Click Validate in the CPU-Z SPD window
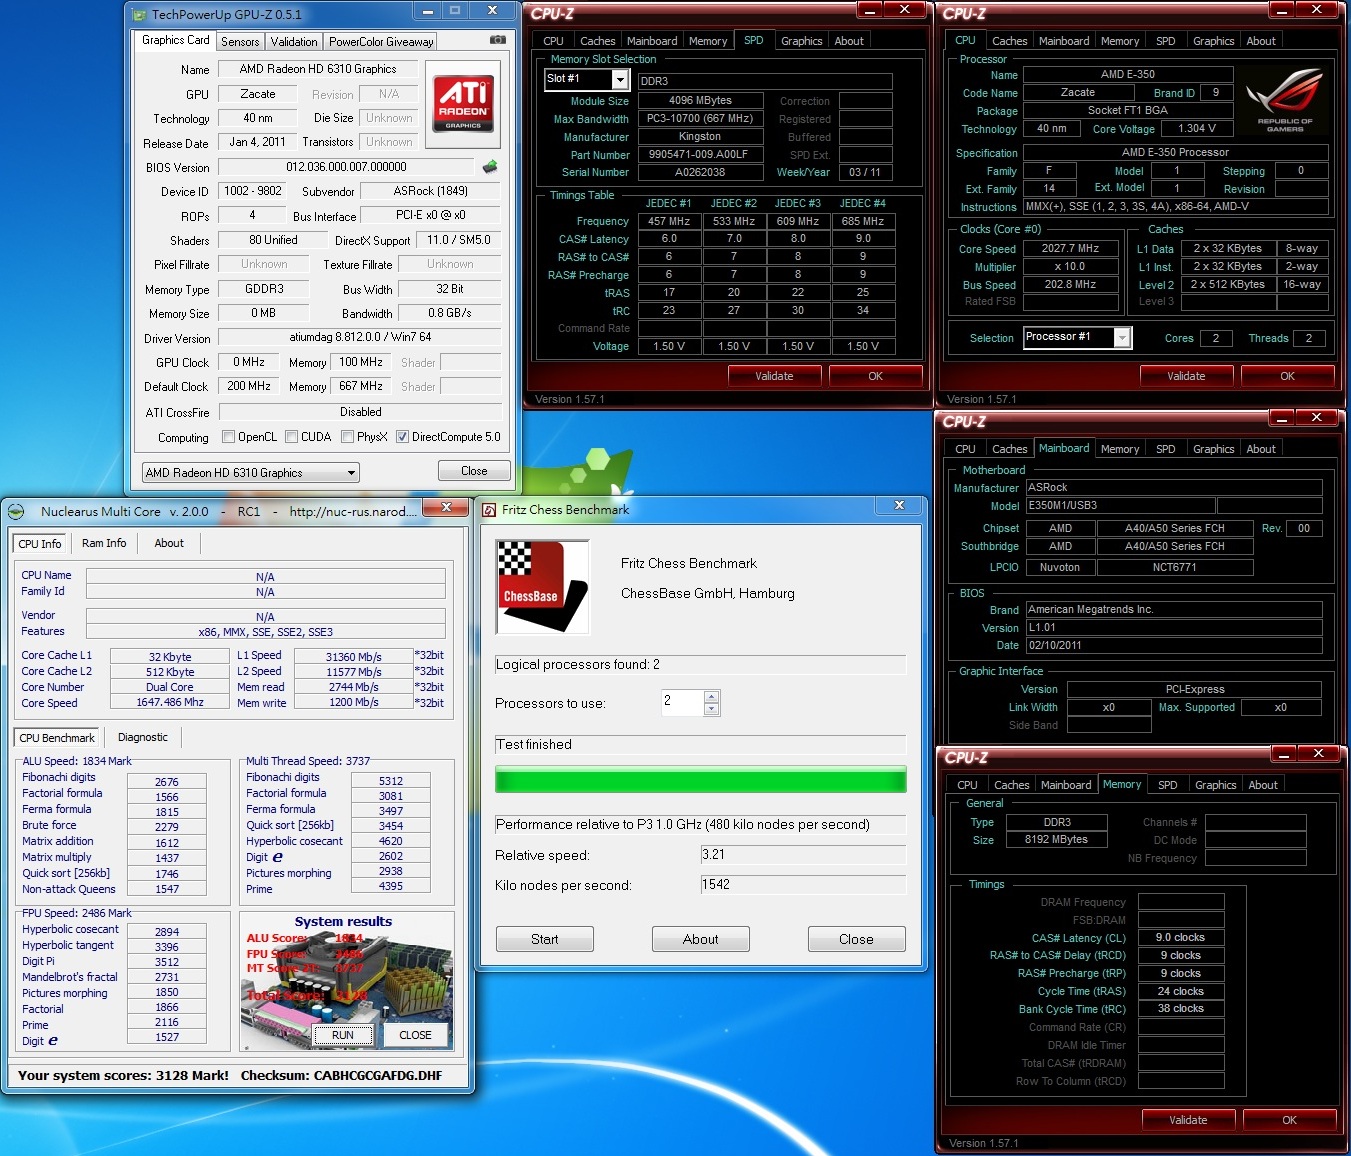 pos(774,376)
